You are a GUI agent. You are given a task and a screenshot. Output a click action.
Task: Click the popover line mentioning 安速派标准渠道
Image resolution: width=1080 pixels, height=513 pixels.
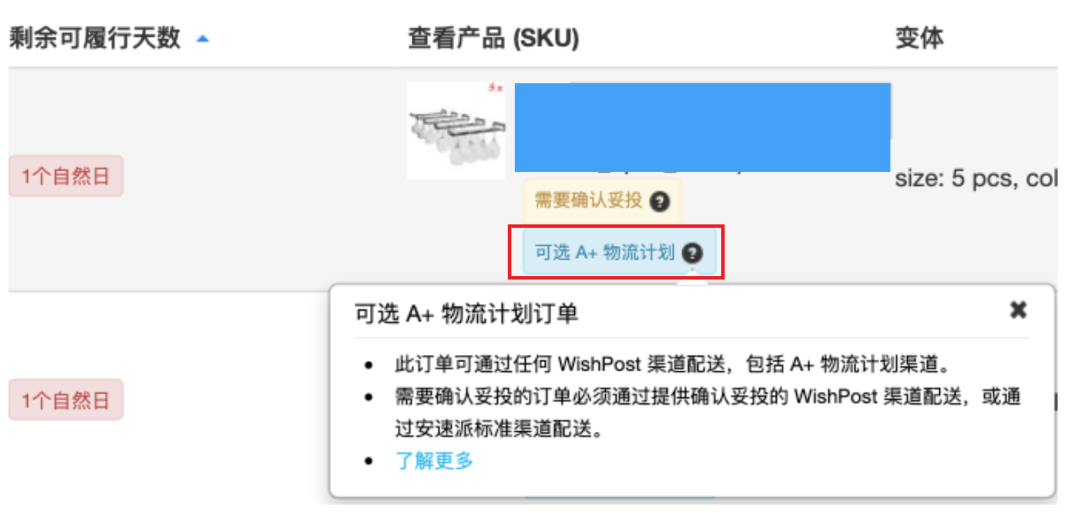click(510, 429)
